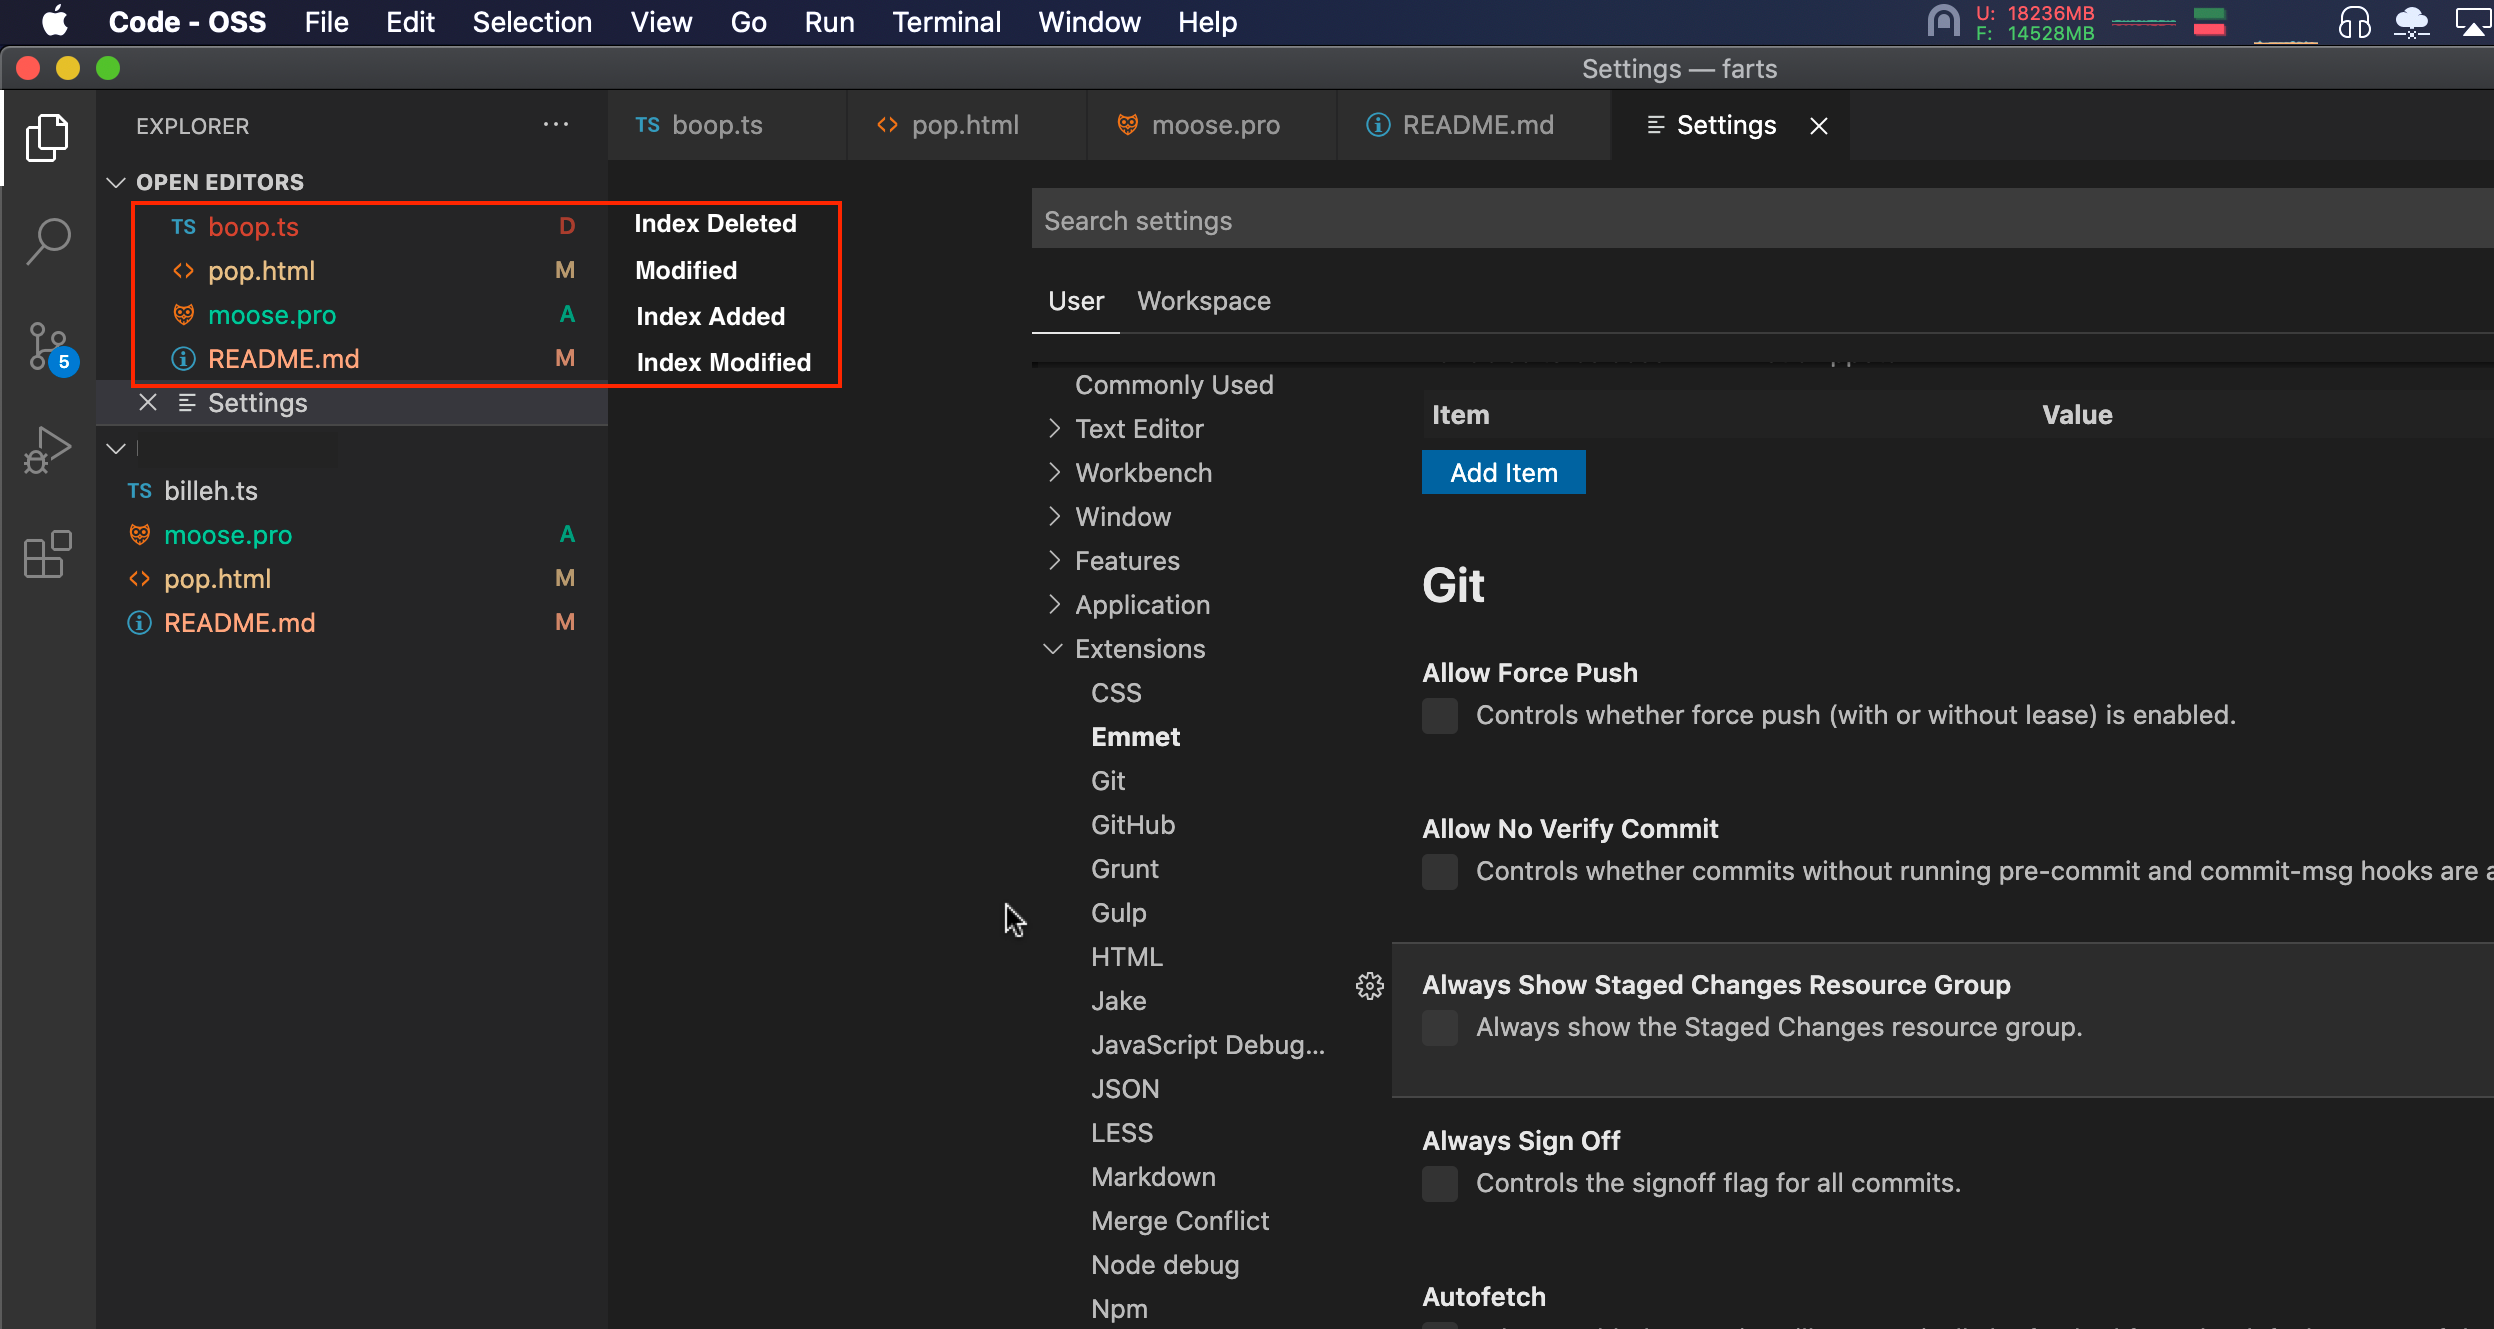Image resolution: width=2494 pixels, height=1329 pixels.
Task: Click TypeScript icon next to billeh.ts
Action: pyautogui.click(x=139, y=491)
